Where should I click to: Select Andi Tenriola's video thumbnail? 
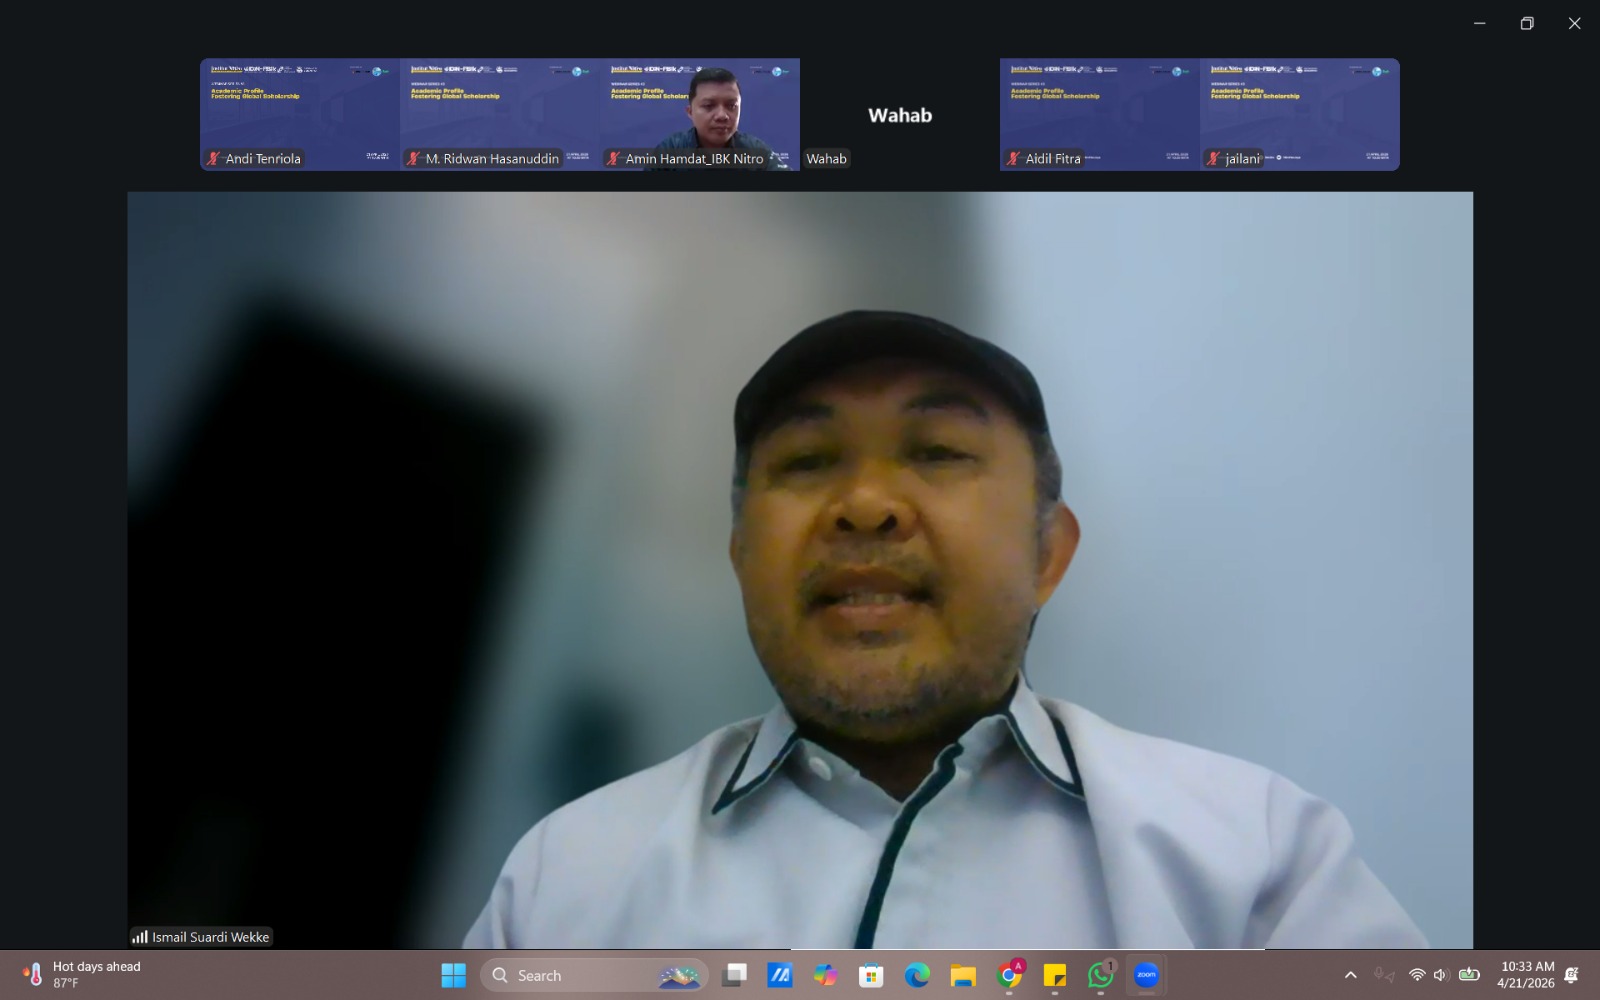(299, 114)
